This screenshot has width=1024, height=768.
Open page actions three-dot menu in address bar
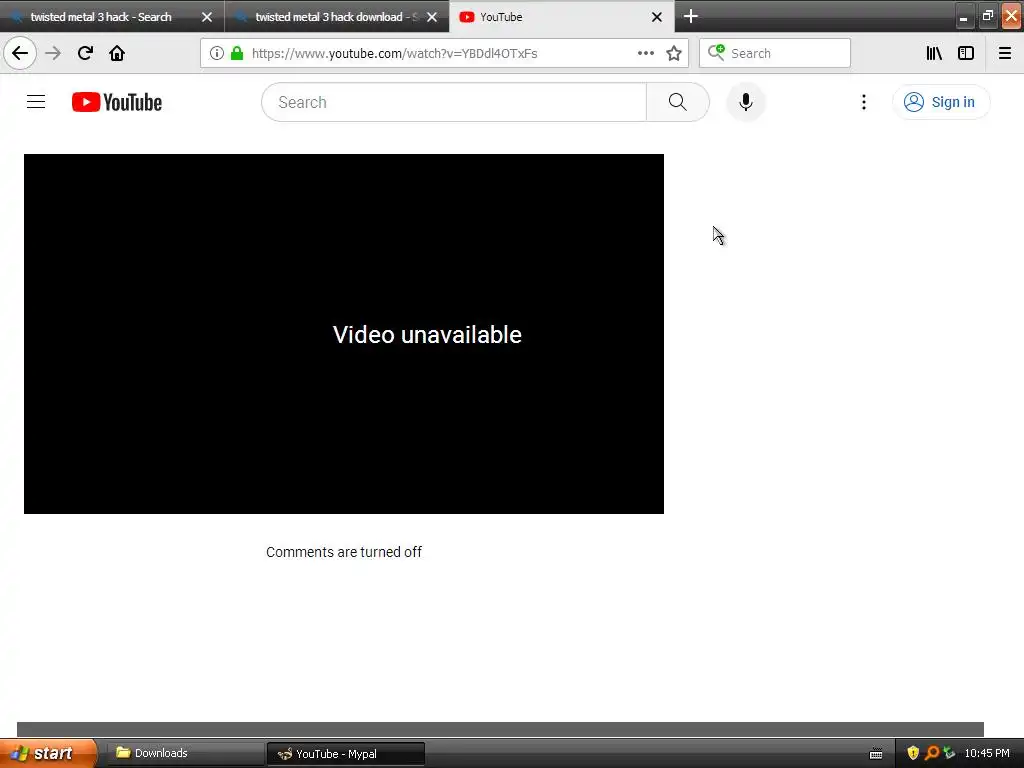coord(646,53)
